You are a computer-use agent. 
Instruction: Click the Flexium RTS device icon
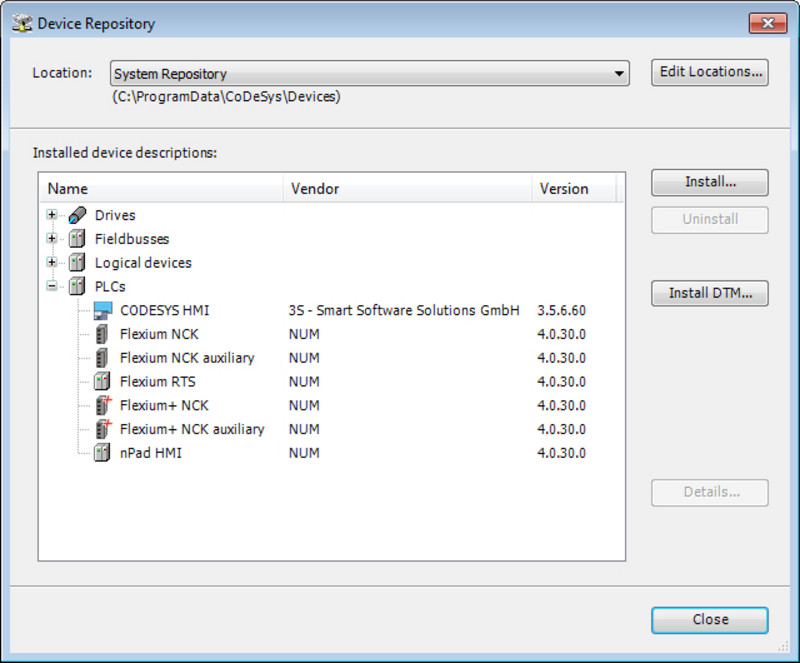(102, 382)
